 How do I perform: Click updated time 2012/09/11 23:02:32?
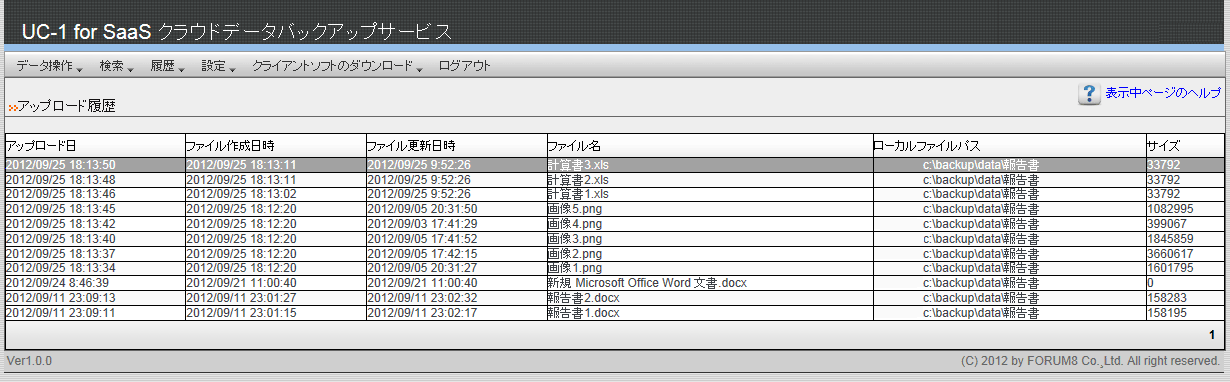(x=423, y=298)
